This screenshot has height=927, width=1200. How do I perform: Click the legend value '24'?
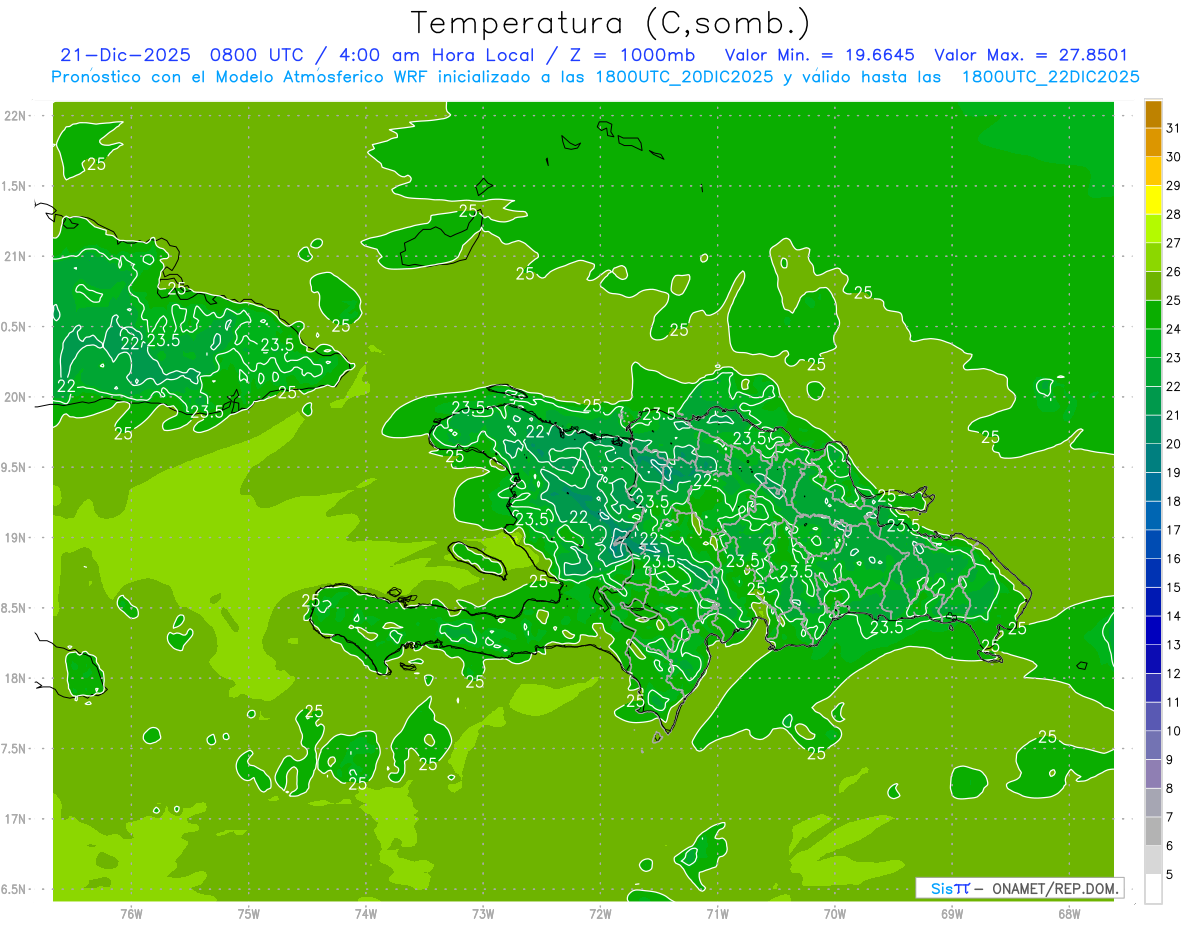[1174, 329]
